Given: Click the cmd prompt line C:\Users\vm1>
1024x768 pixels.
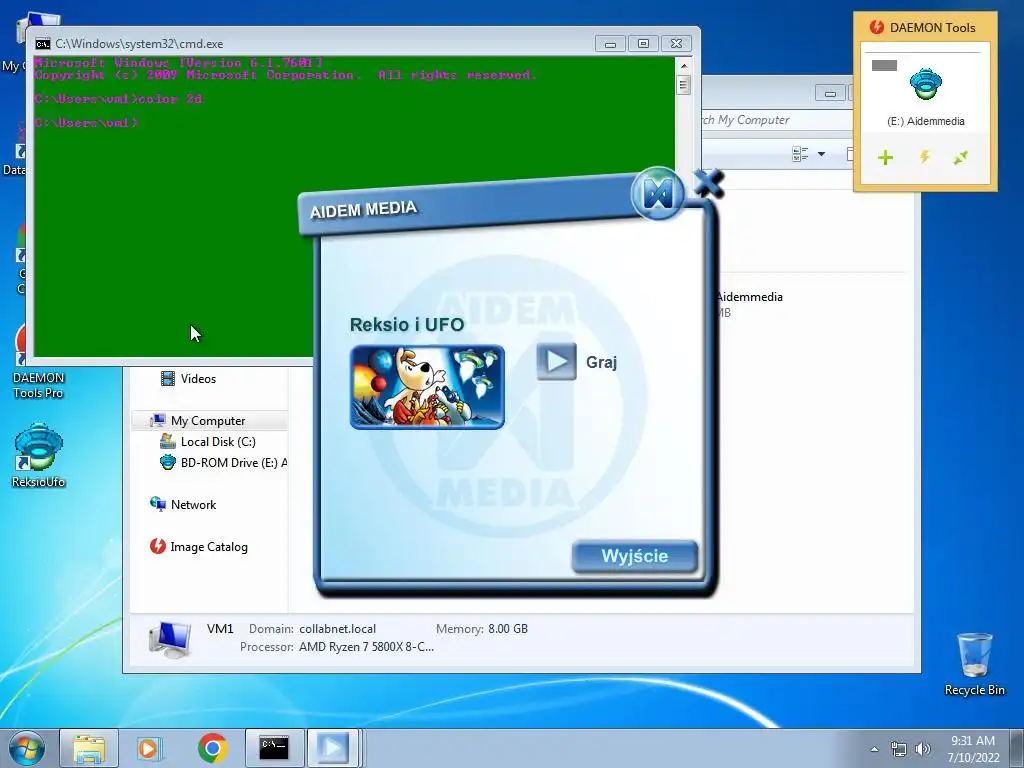Looking at the screenshot, I should pos(86,122).
